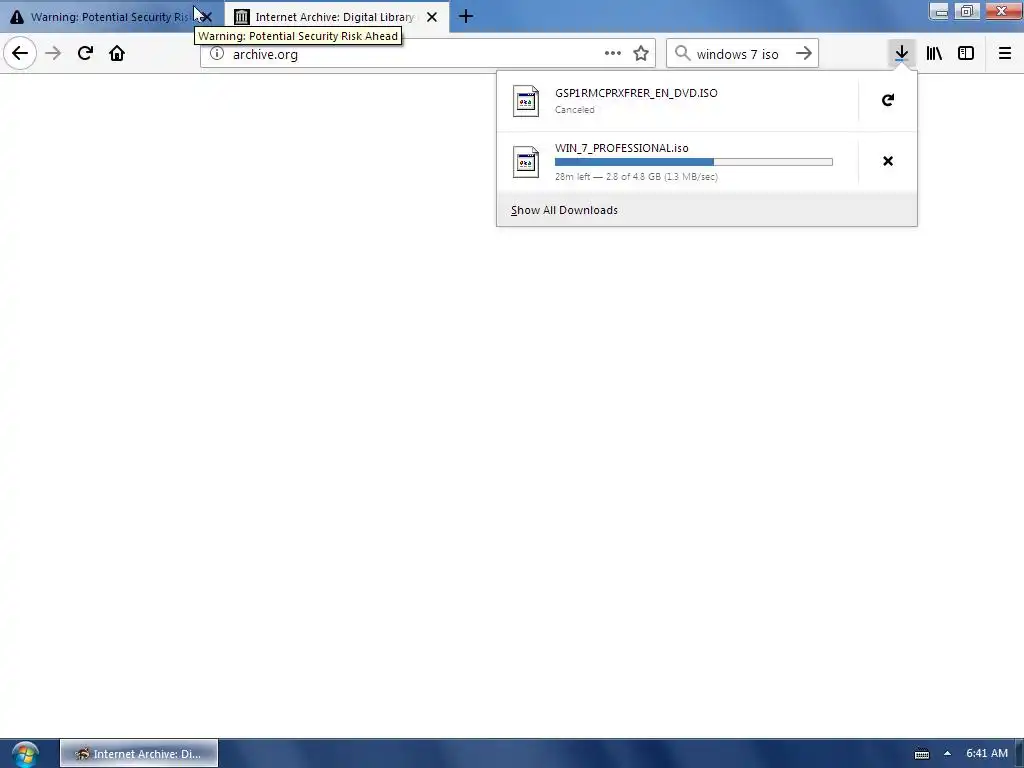The width and height of the screenshot is (1024, 768).
Task: Show the sidebars panel
Action: pos(966,54)
